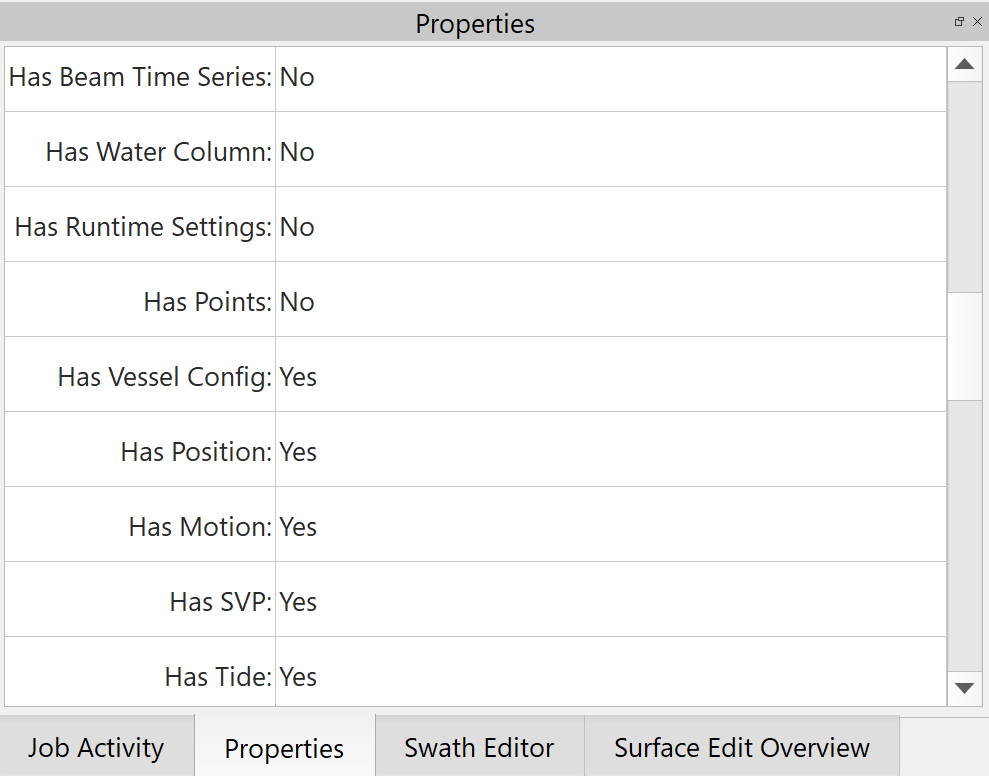Select the Has Vessel Config row
The width and height of the screenshot is (989, 776).
[x=165, y=377]
